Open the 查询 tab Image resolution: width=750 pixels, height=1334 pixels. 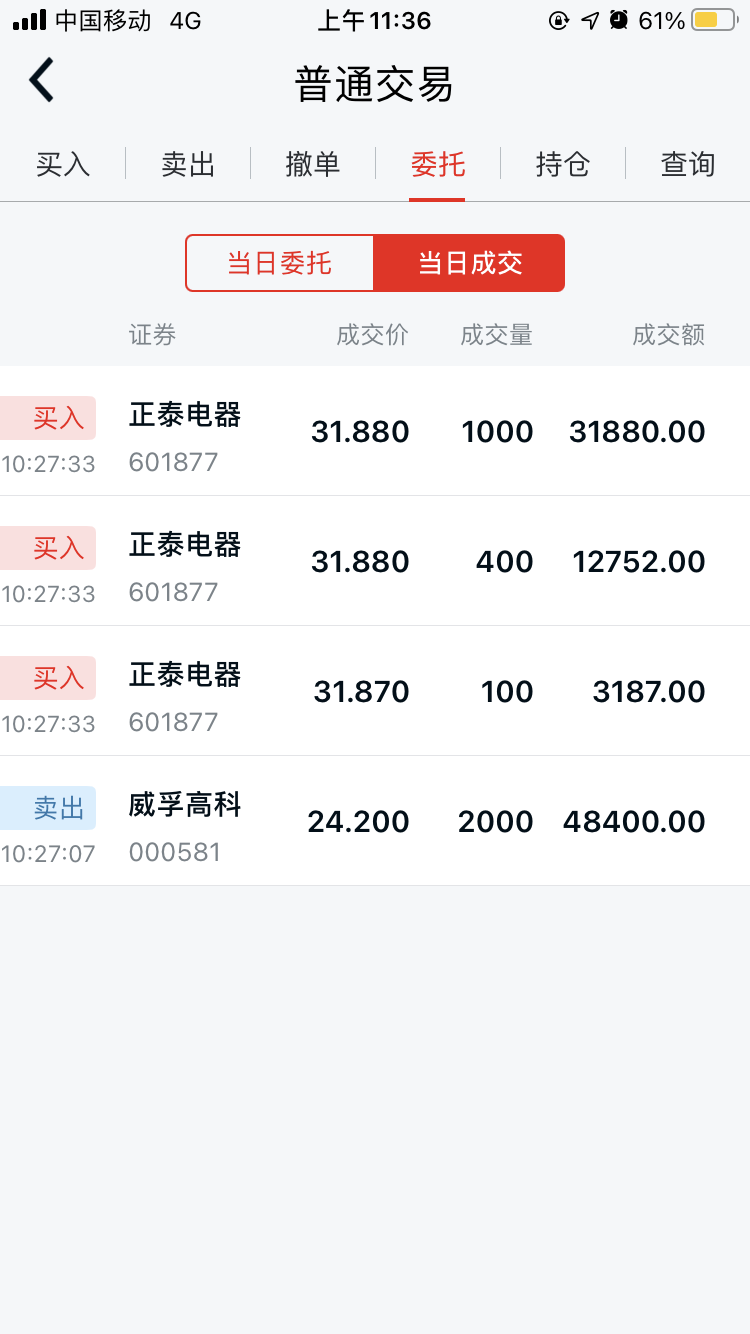point(687,164)
